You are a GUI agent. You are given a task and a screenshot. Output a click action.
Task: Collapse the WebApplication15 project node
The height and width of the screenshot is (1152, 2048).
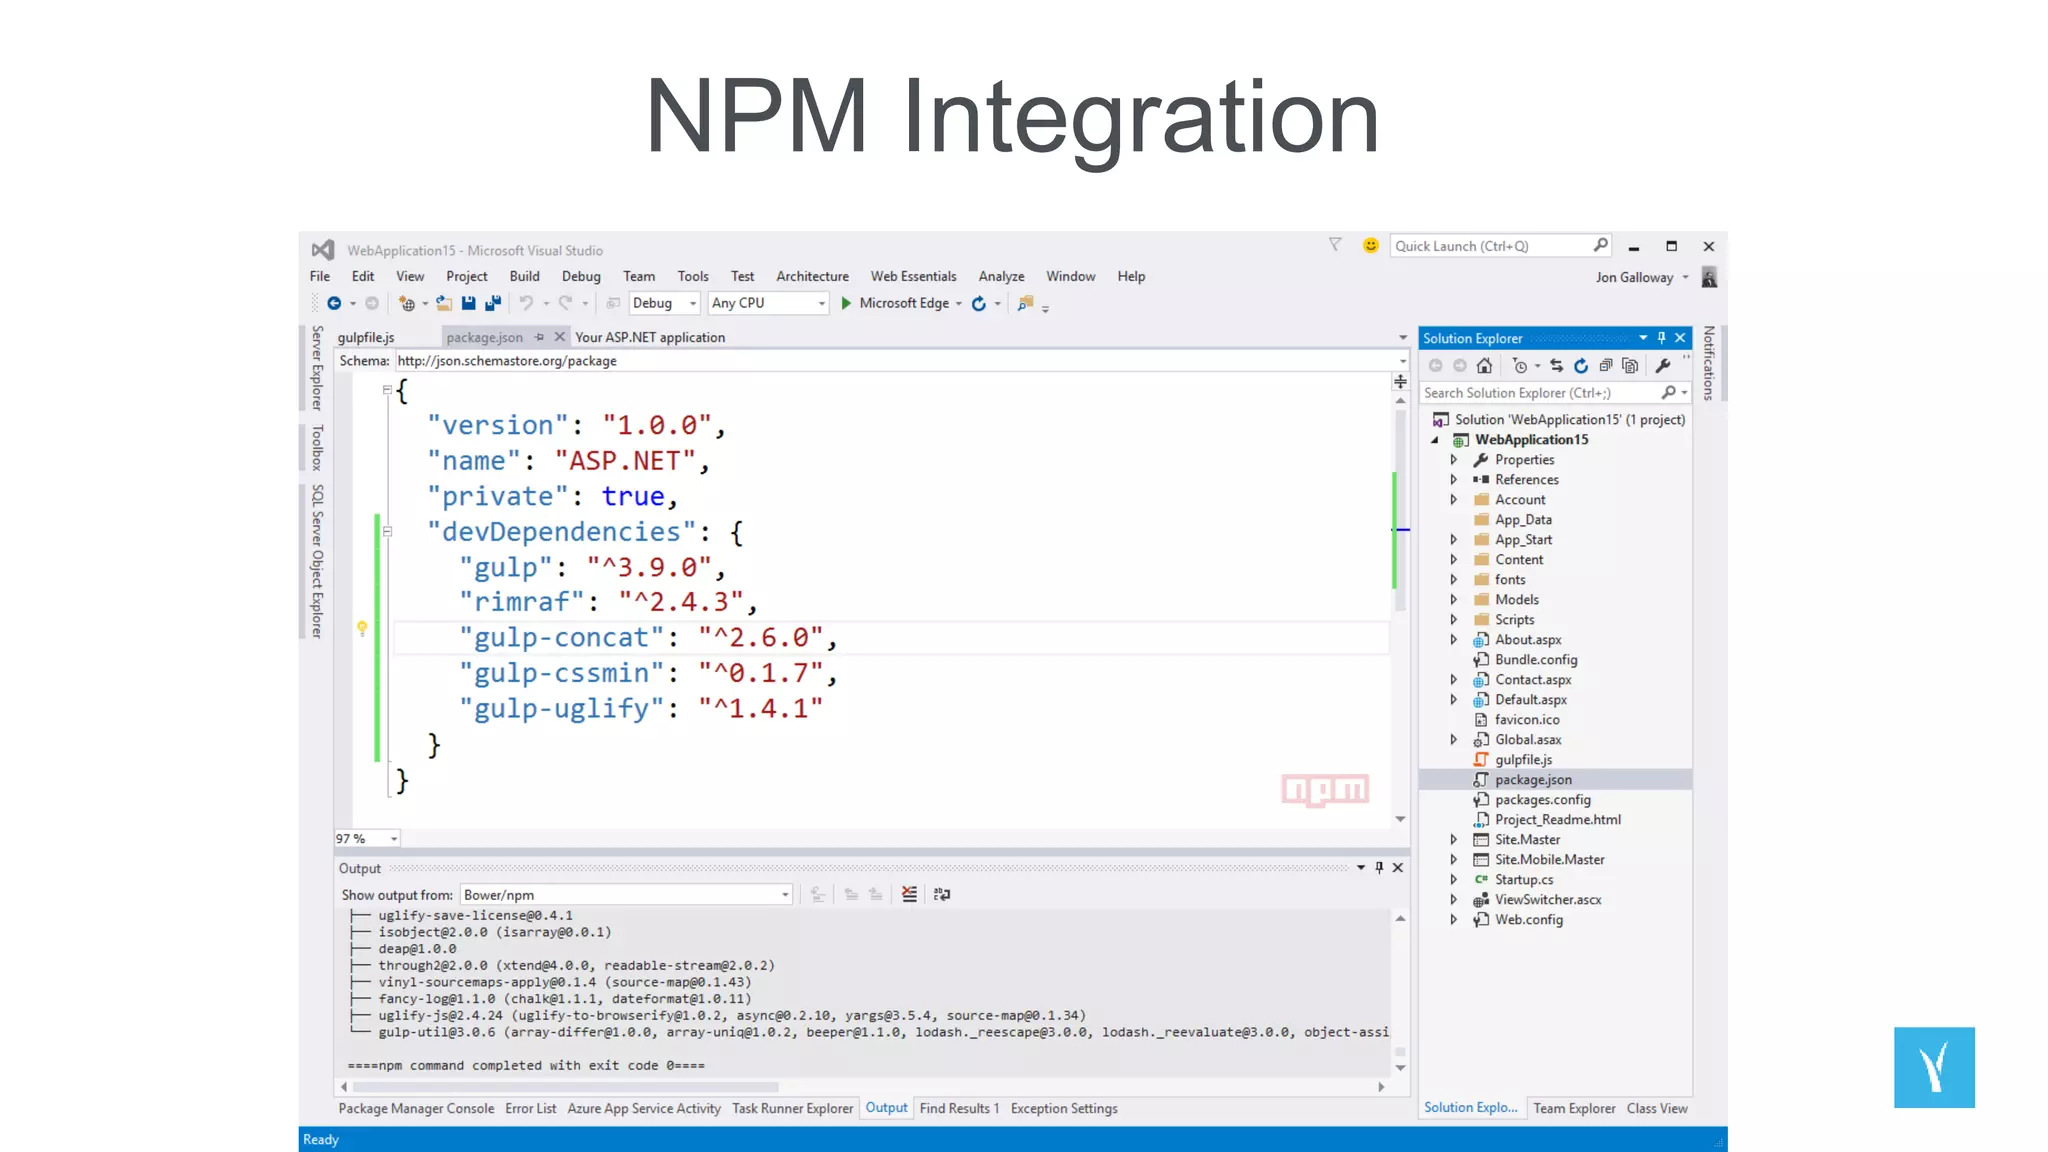[1435, 440]
